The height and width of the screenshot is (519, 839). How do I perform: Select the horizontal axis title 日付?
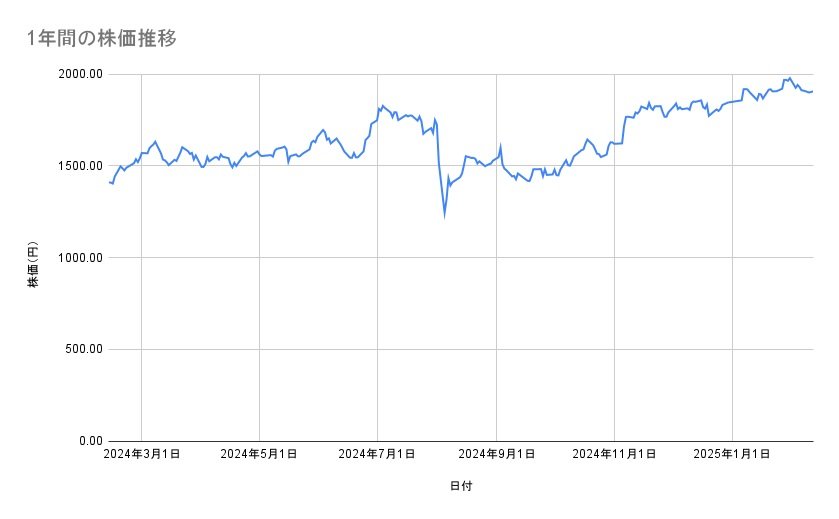click(x=461, y=487)
